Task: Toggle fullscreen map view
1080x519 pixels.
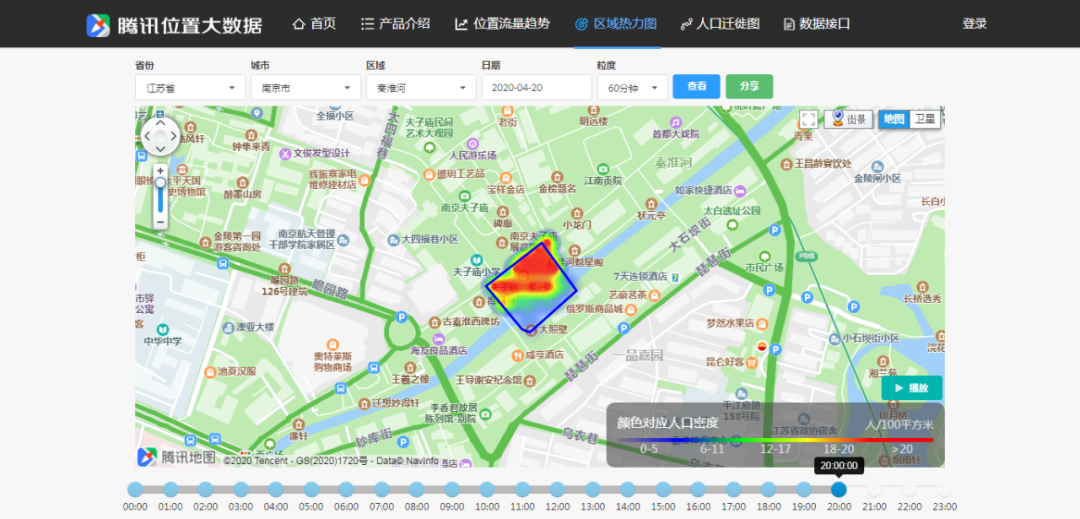Action: [808, 119]
